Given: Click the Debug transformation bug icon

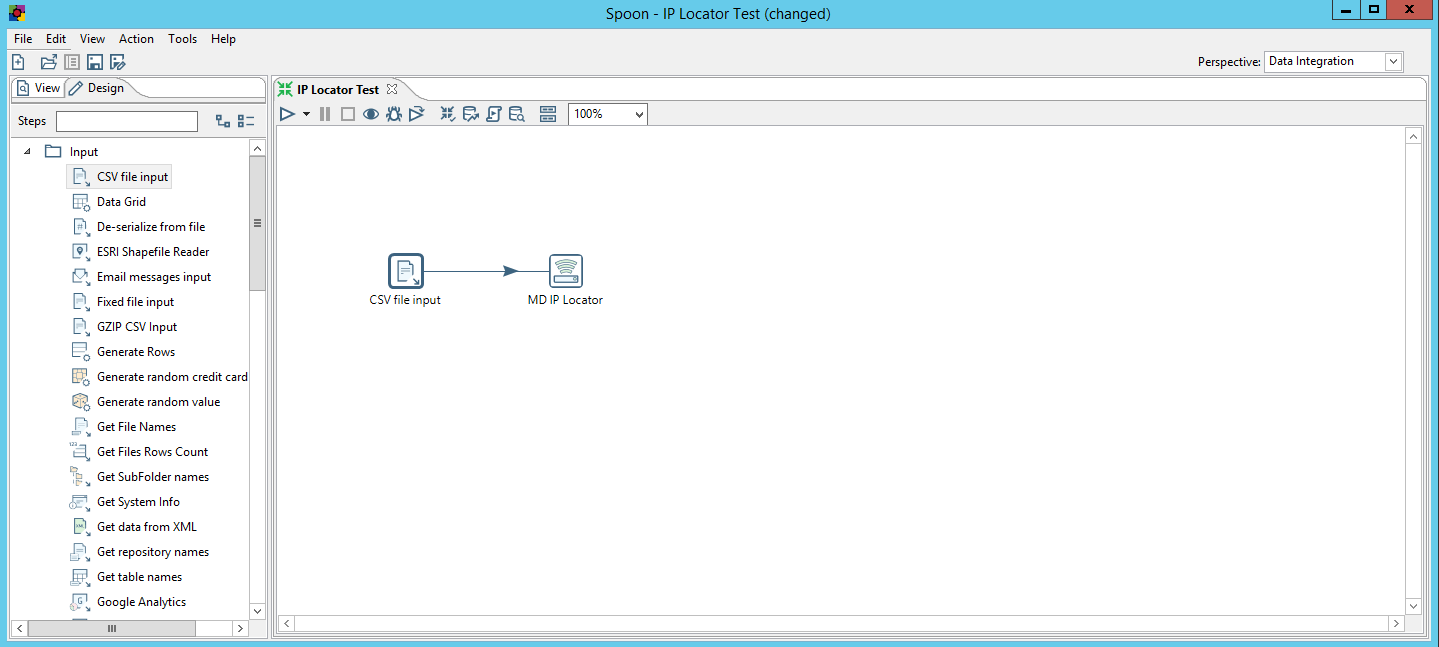Looking at the screenshot, I should coord(394,114).
